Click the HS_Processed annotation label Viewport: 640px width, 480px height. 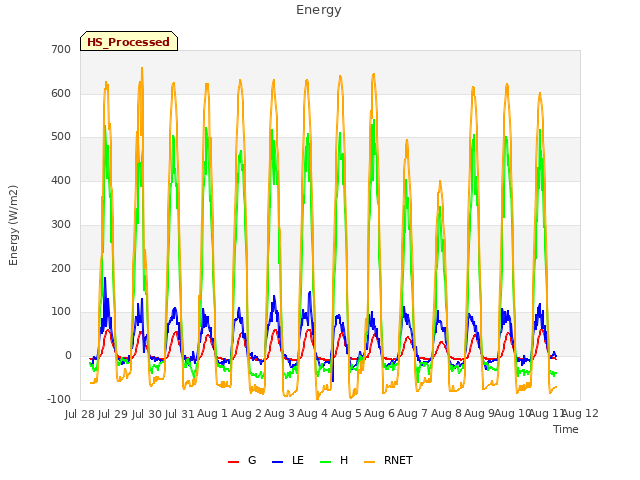coord(129,42)
